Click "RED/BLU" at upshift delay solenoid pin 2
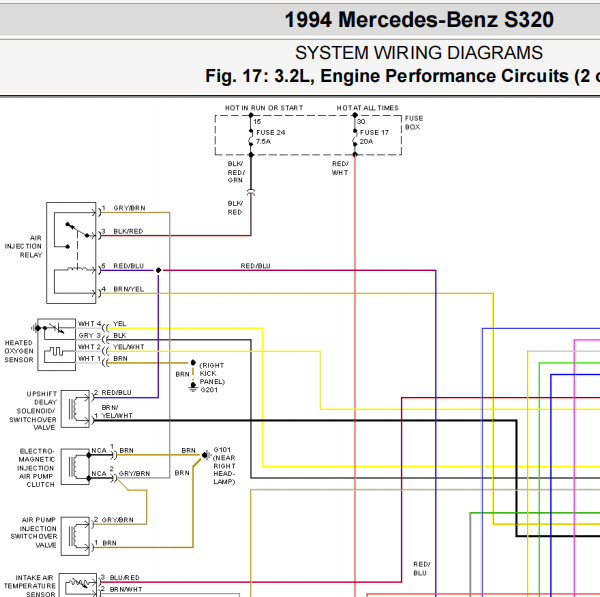This screenshot has height=597, width=600. click(x=116, y=393)
